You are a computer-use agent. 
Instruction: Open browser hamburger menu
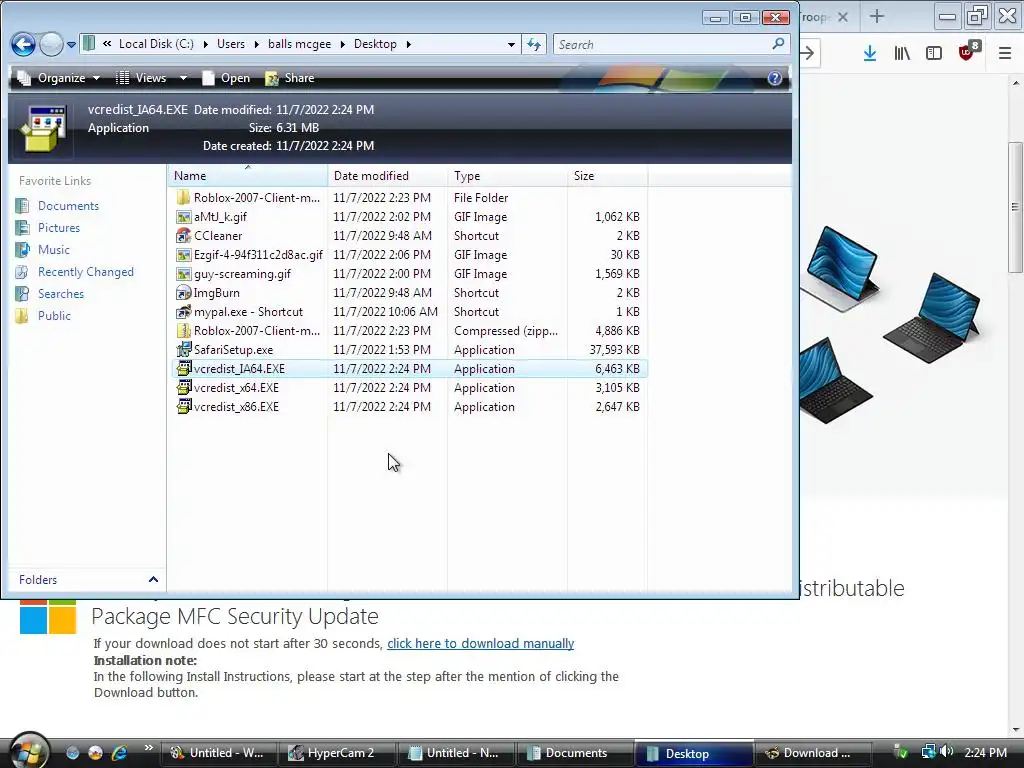pos(1004,53)
